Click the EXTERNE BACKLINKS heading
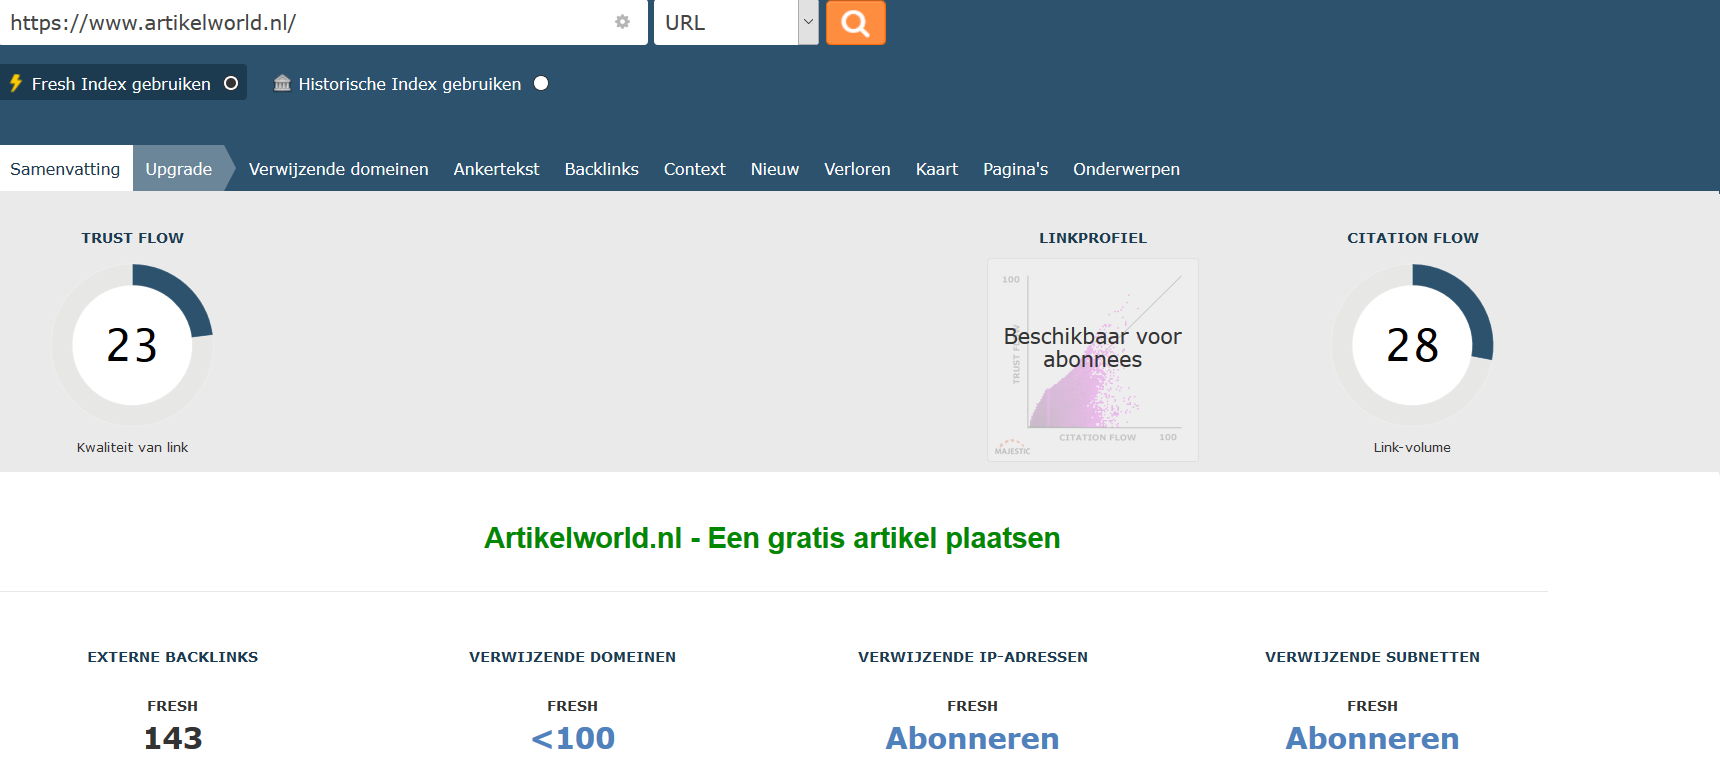Screen dimensions: 1720x763 point(173,657)
